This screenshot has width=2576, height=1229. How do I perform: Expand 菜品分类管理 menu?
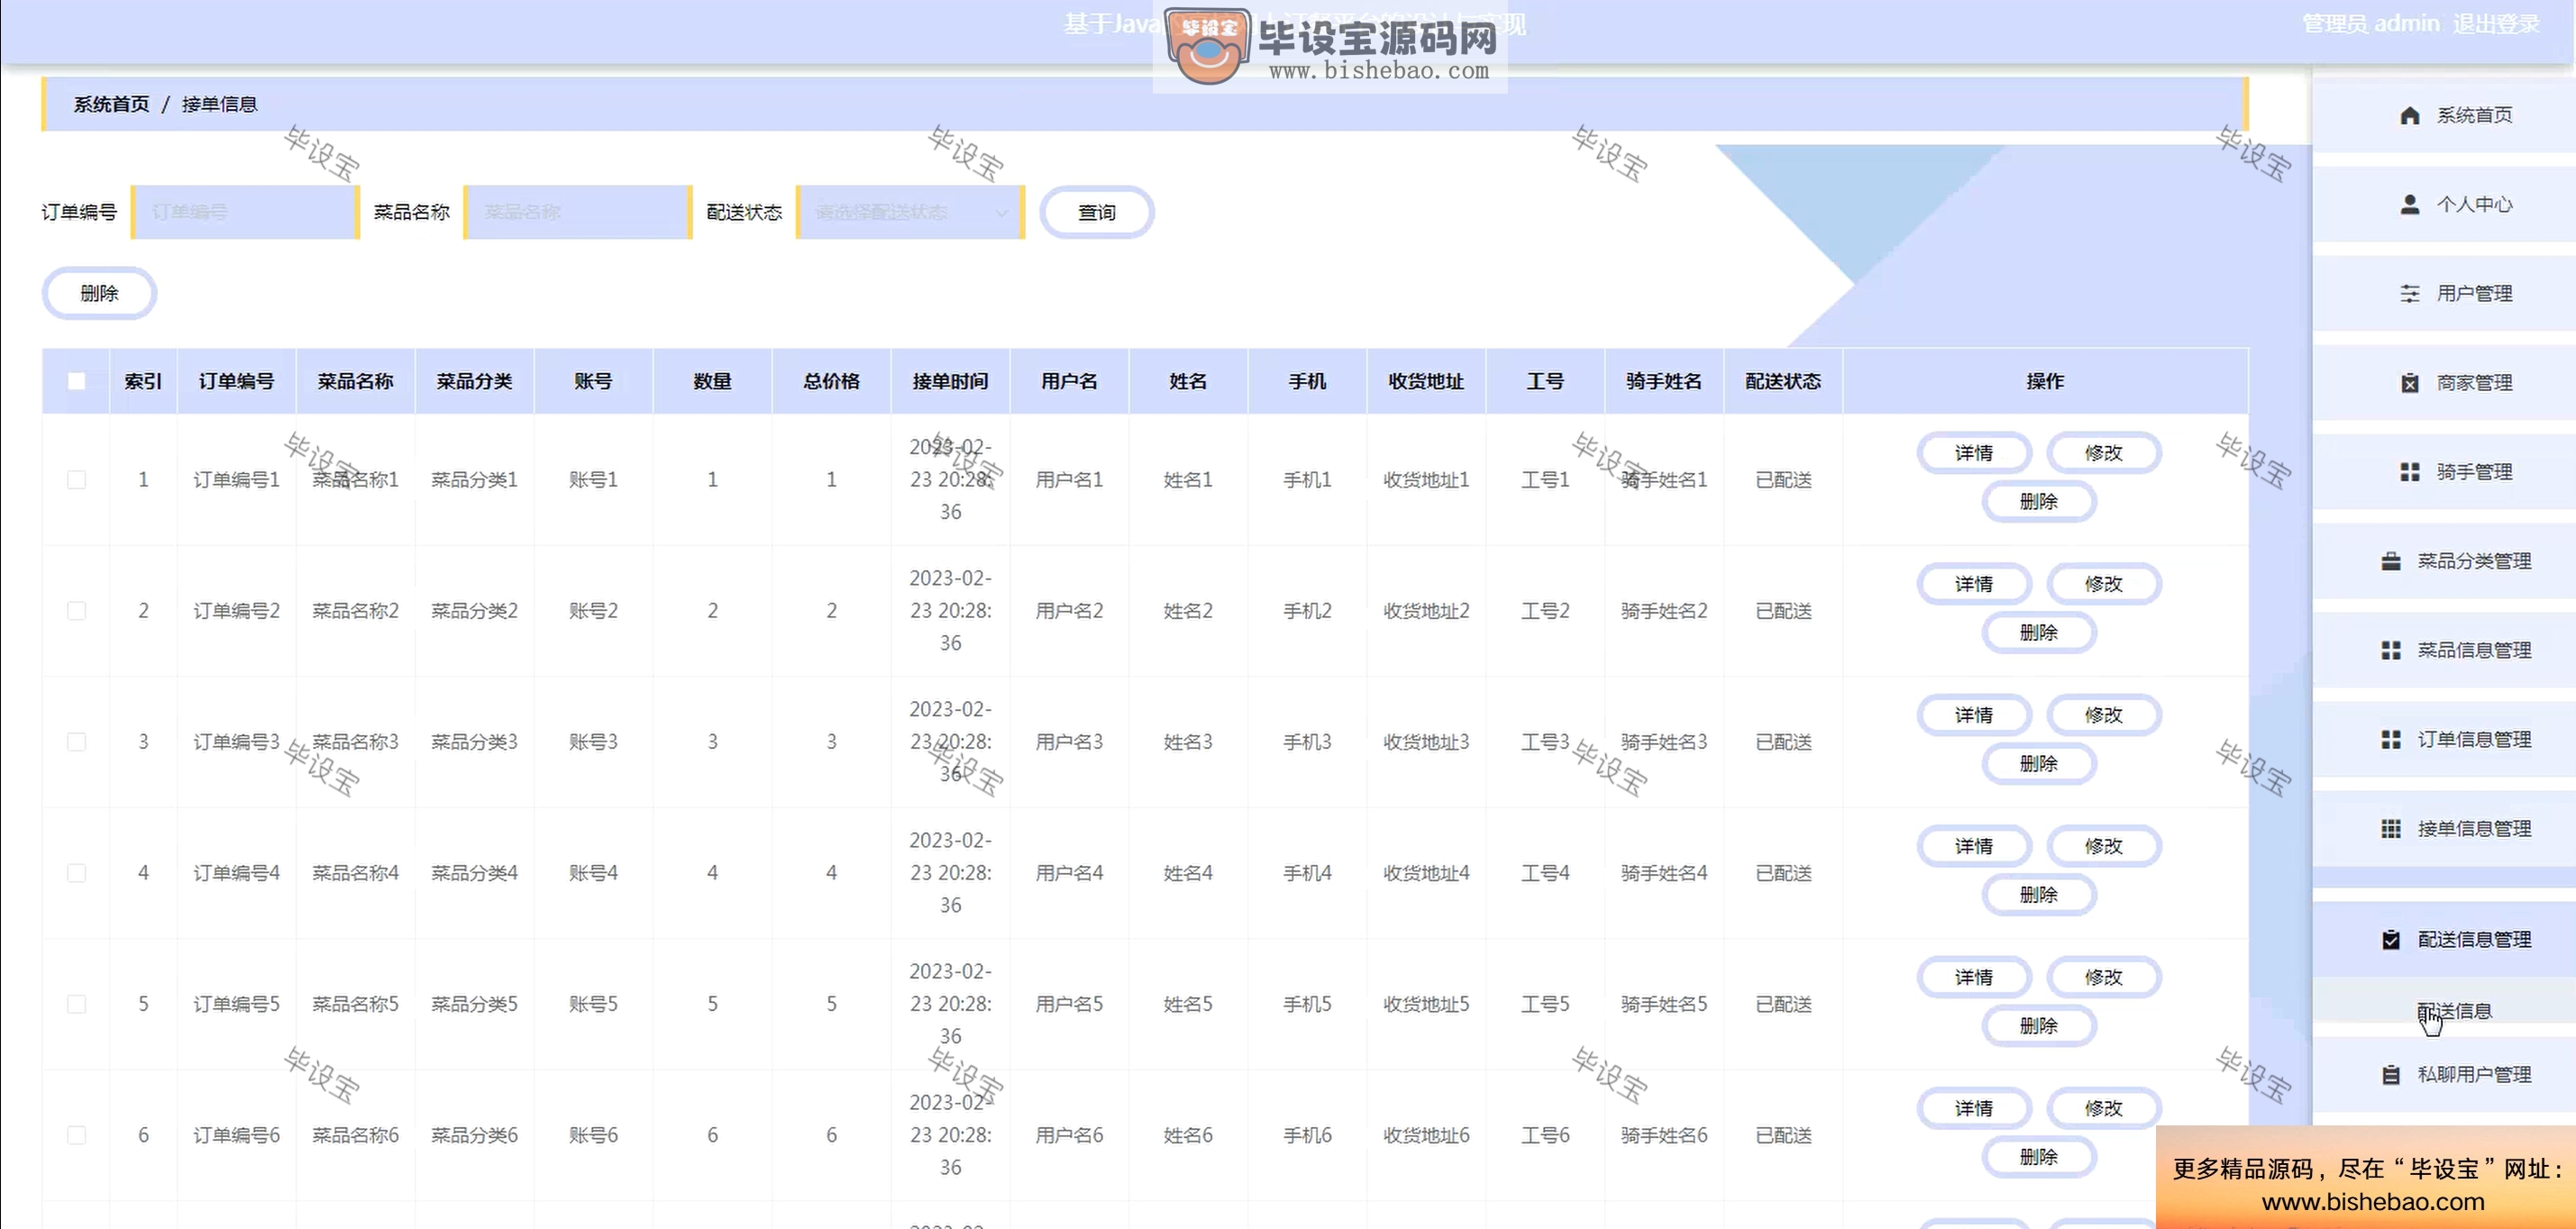2444,561
